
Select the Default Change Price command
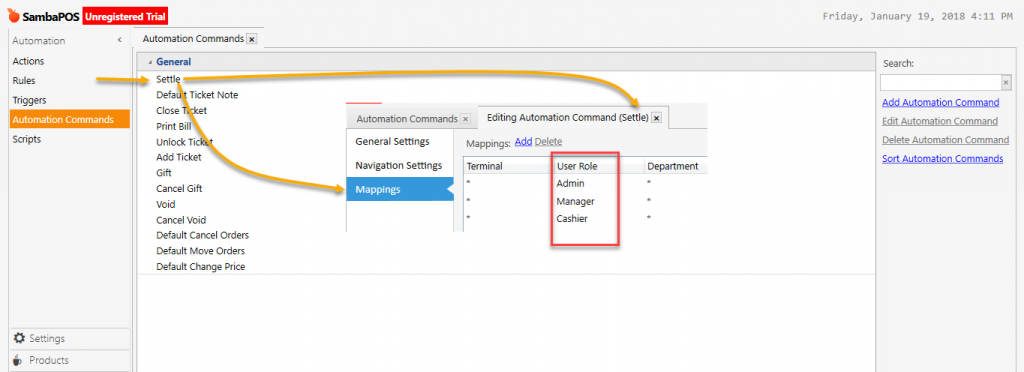[x=200, y=266]
